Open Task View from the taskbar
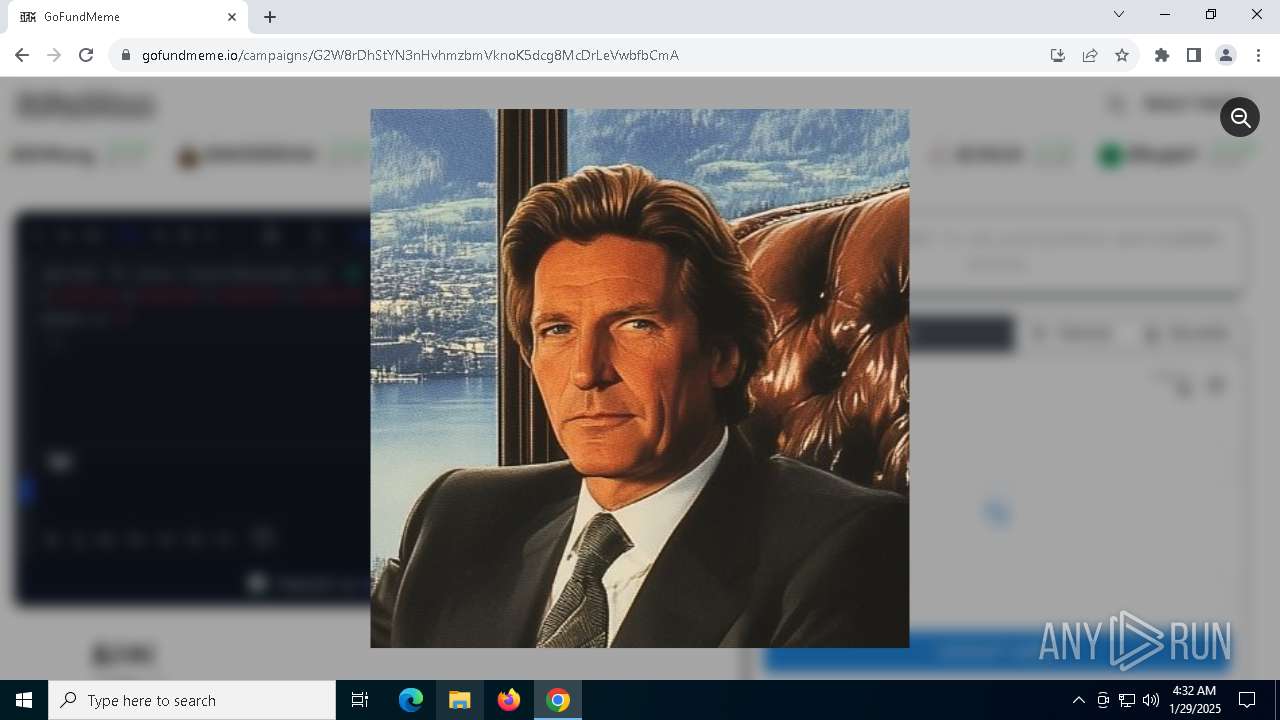The height and width of the screenshot is (720, 1280). pos(360,700)
